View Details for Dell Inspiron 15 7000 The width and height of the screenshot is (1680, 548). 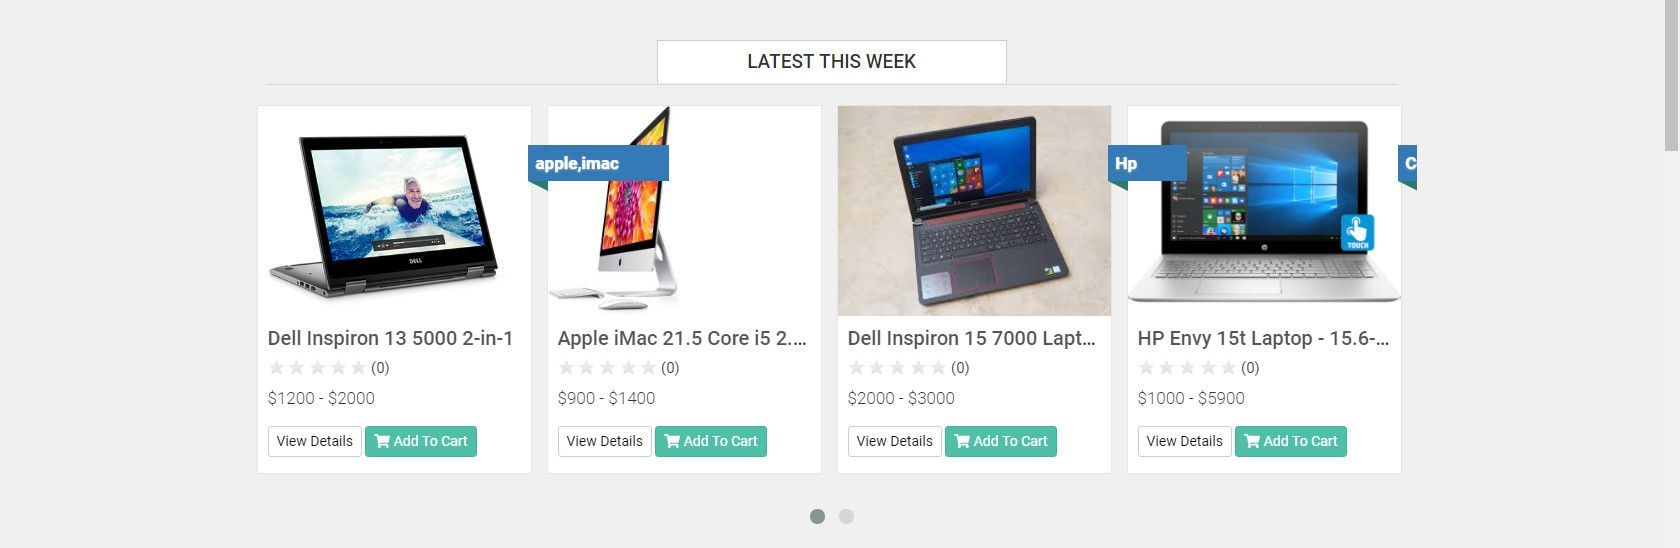[x=895, y=441]
